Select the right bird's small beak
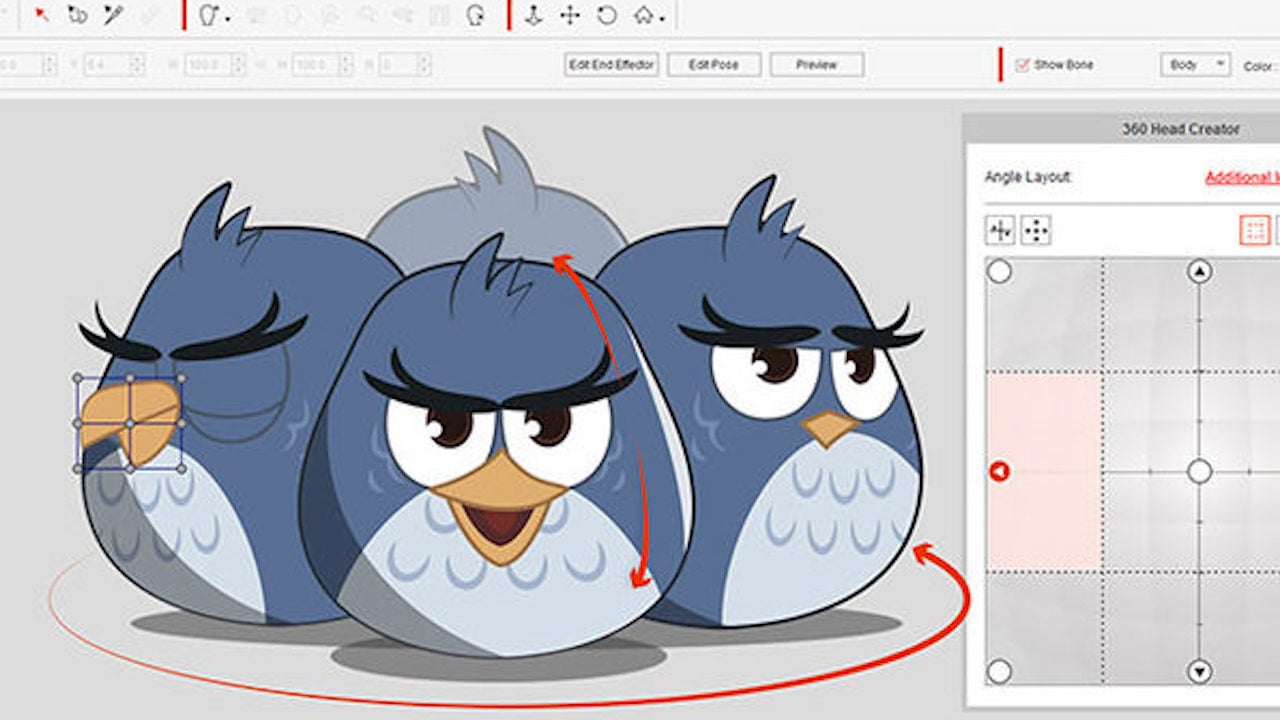1280x720 pixels. point(830,428)
